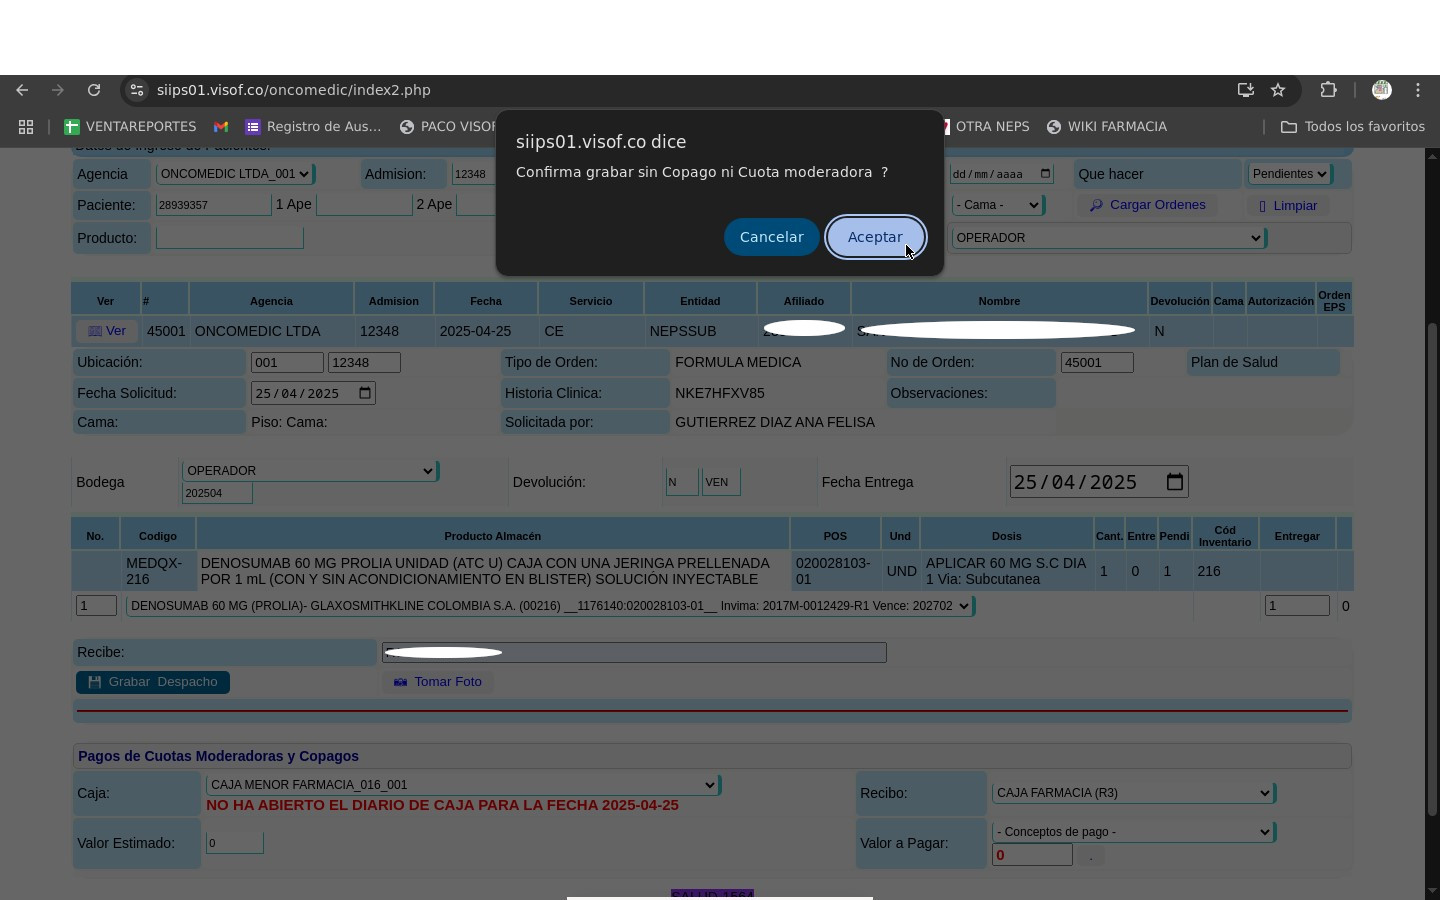This screenshot has width=1440, height=900.
Task: Open Todos los favoritos folder
Action: pos(1353,127)
